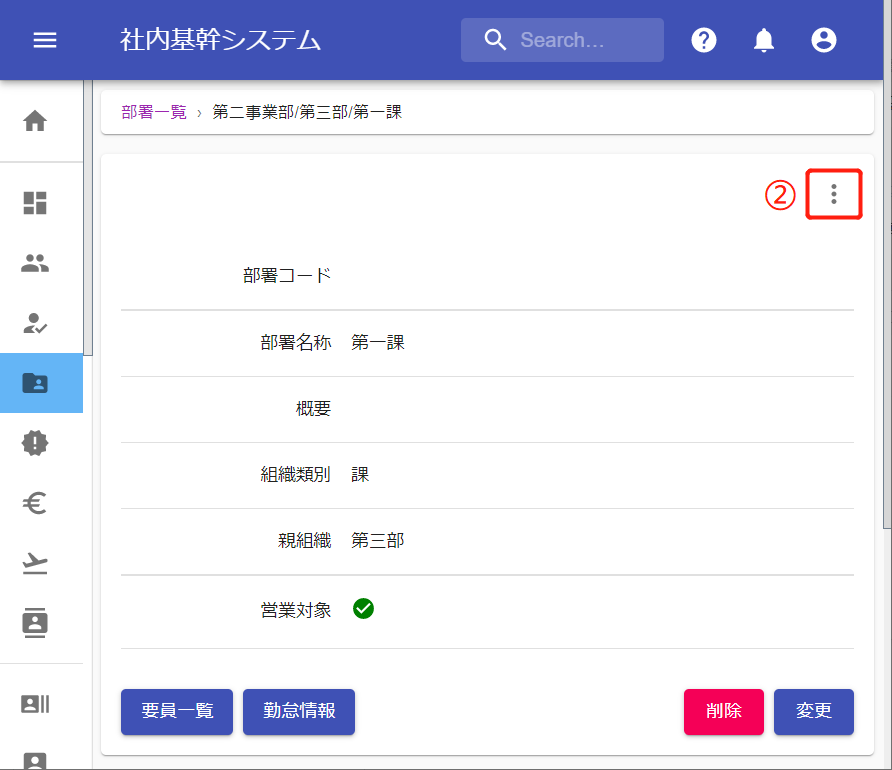Open the people group sidebar icon
892x770 pixels.
[35, 264]
